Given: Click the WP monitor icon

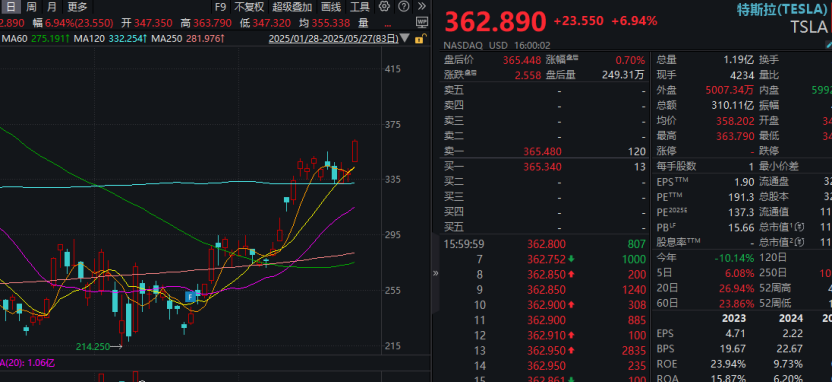Looking at the screenshot, I should tap(422, 22).
